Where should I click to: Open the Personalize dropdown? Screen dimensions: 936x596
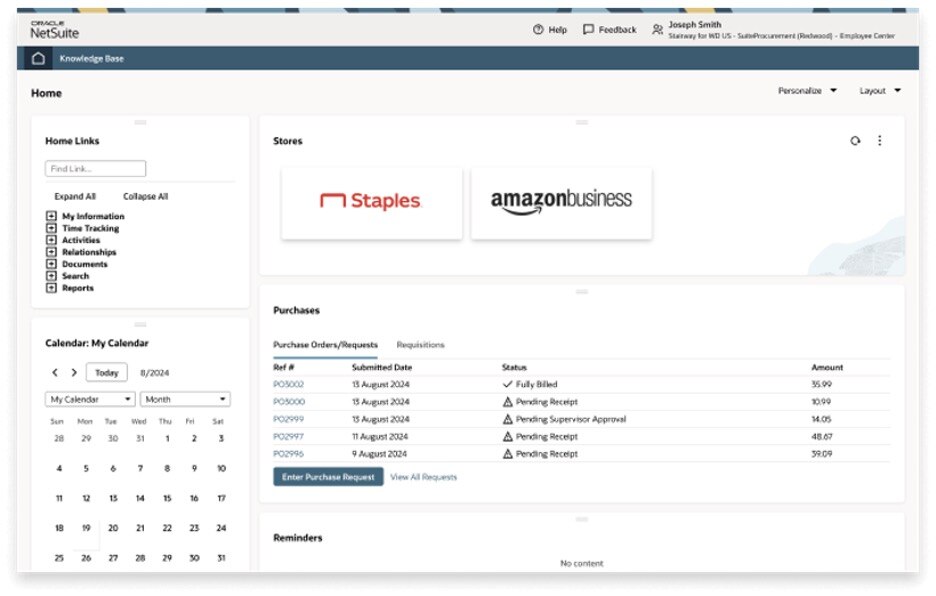[x=808, y=91]
